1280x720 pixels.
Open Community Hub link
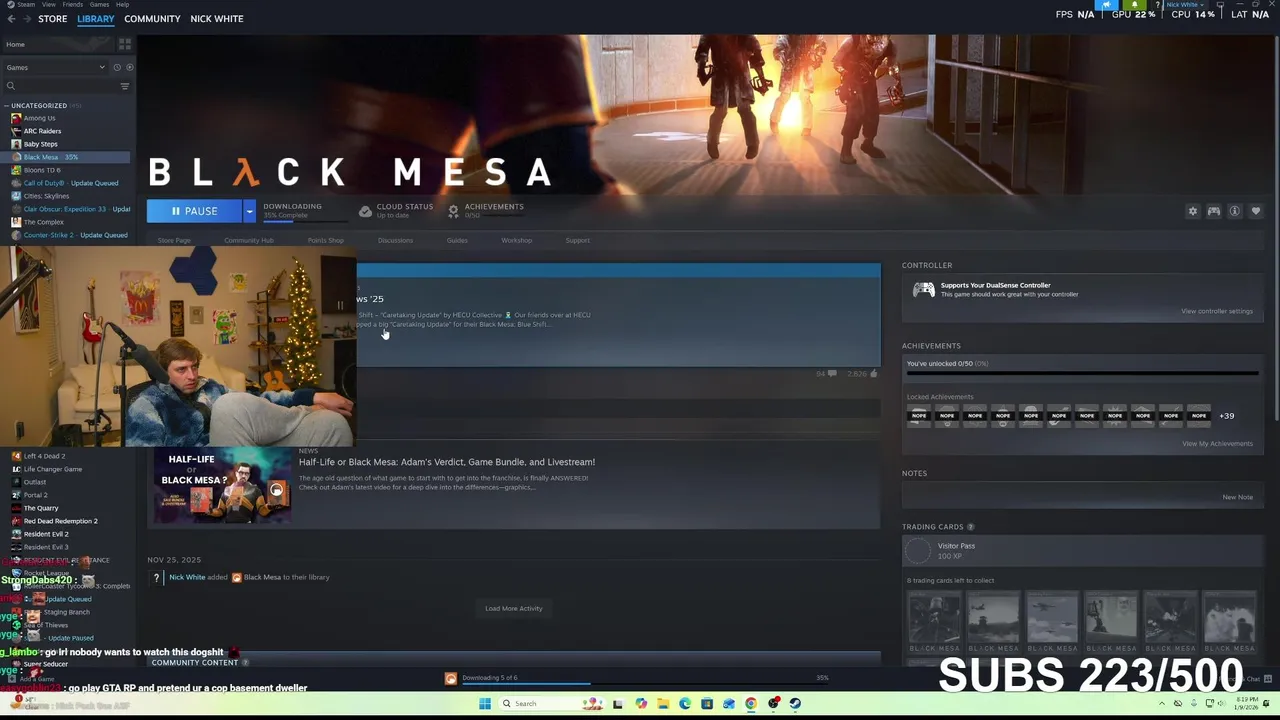click(x=248, y=240)
